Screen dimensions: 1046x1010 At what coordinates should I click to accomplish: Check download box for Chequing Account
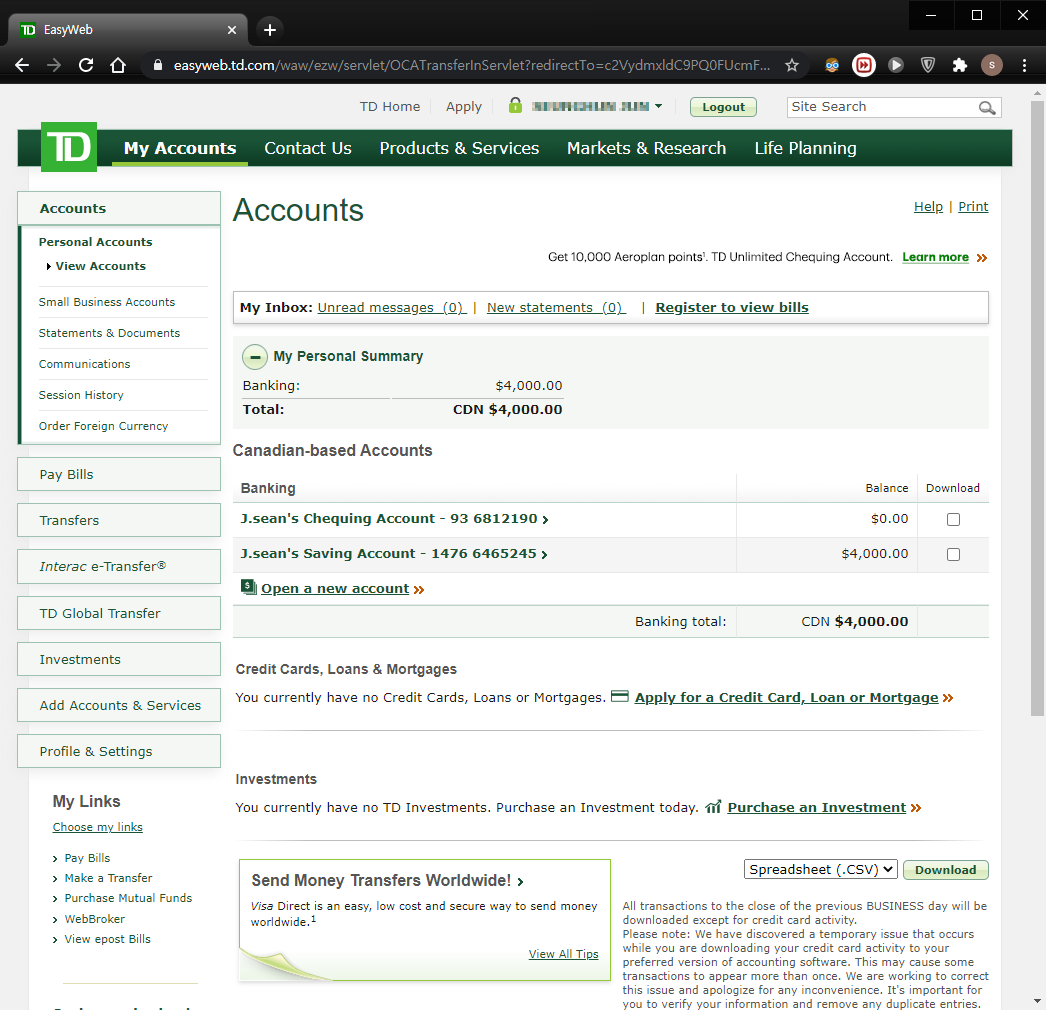[953, 520]
